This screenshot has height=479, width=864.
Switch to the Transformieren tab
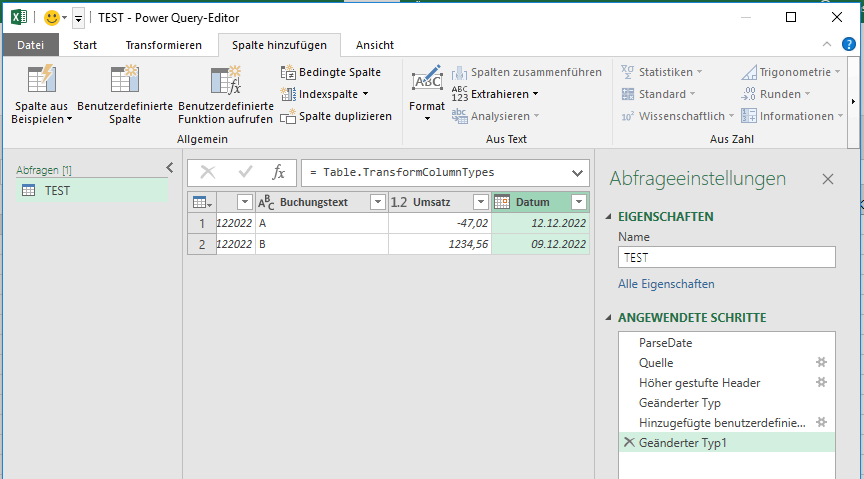(x=164, y=45)
